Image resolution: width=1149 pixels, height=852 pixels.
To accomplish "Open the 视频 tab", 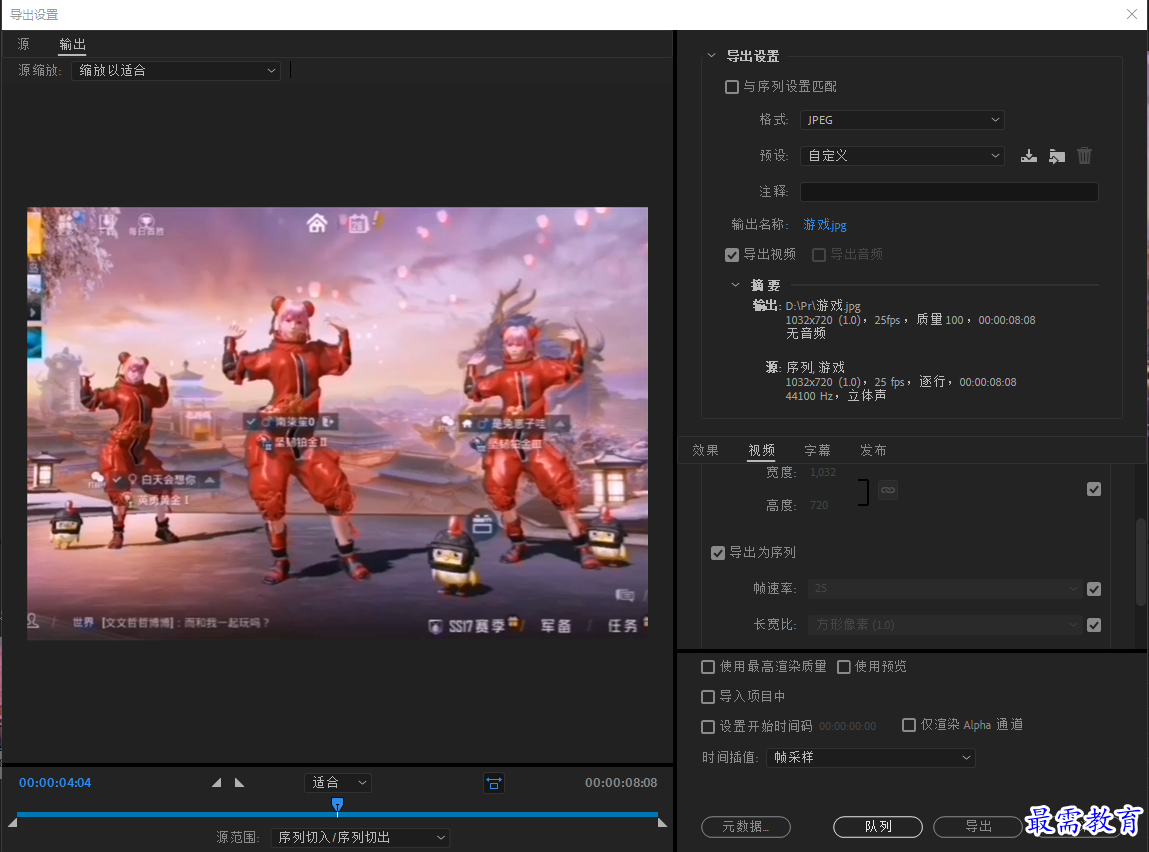I will pos(761,450).
